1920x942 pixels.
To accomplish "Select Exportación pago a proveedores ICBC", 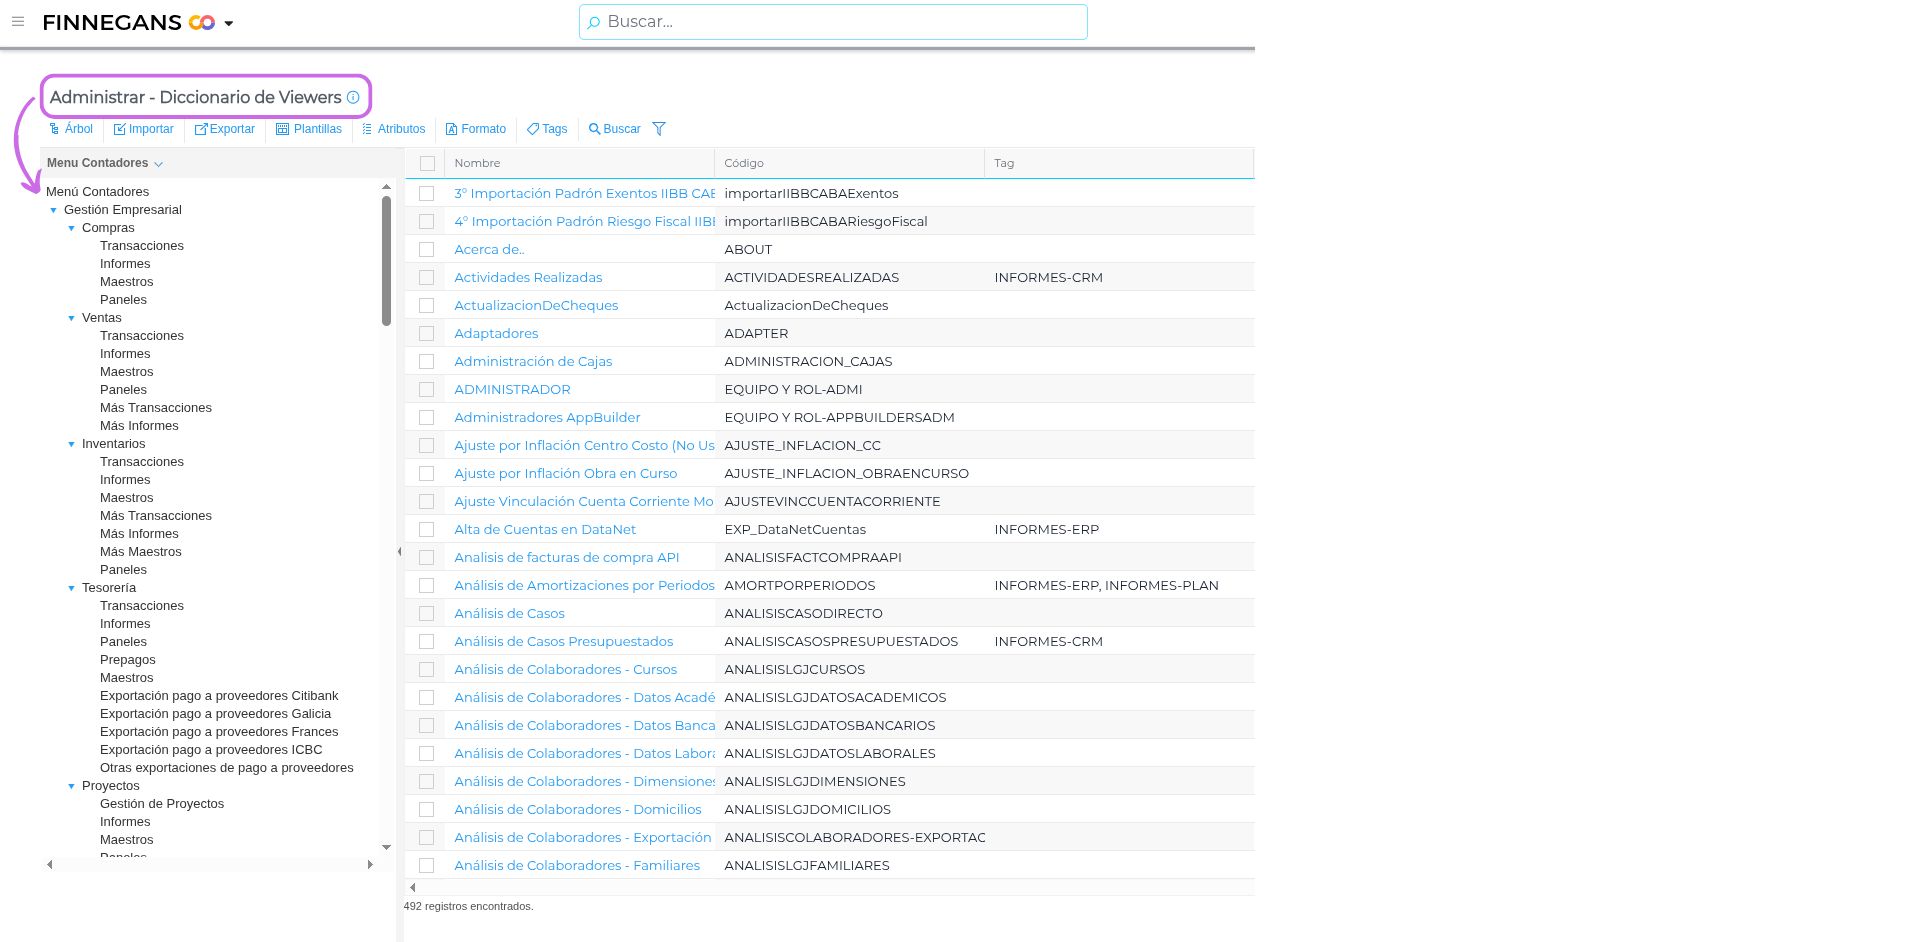I will [x=211, y=750].
